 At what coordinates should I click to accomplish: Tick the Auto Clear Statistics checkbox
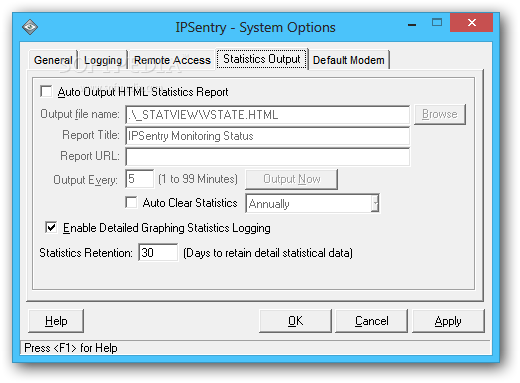131,202
